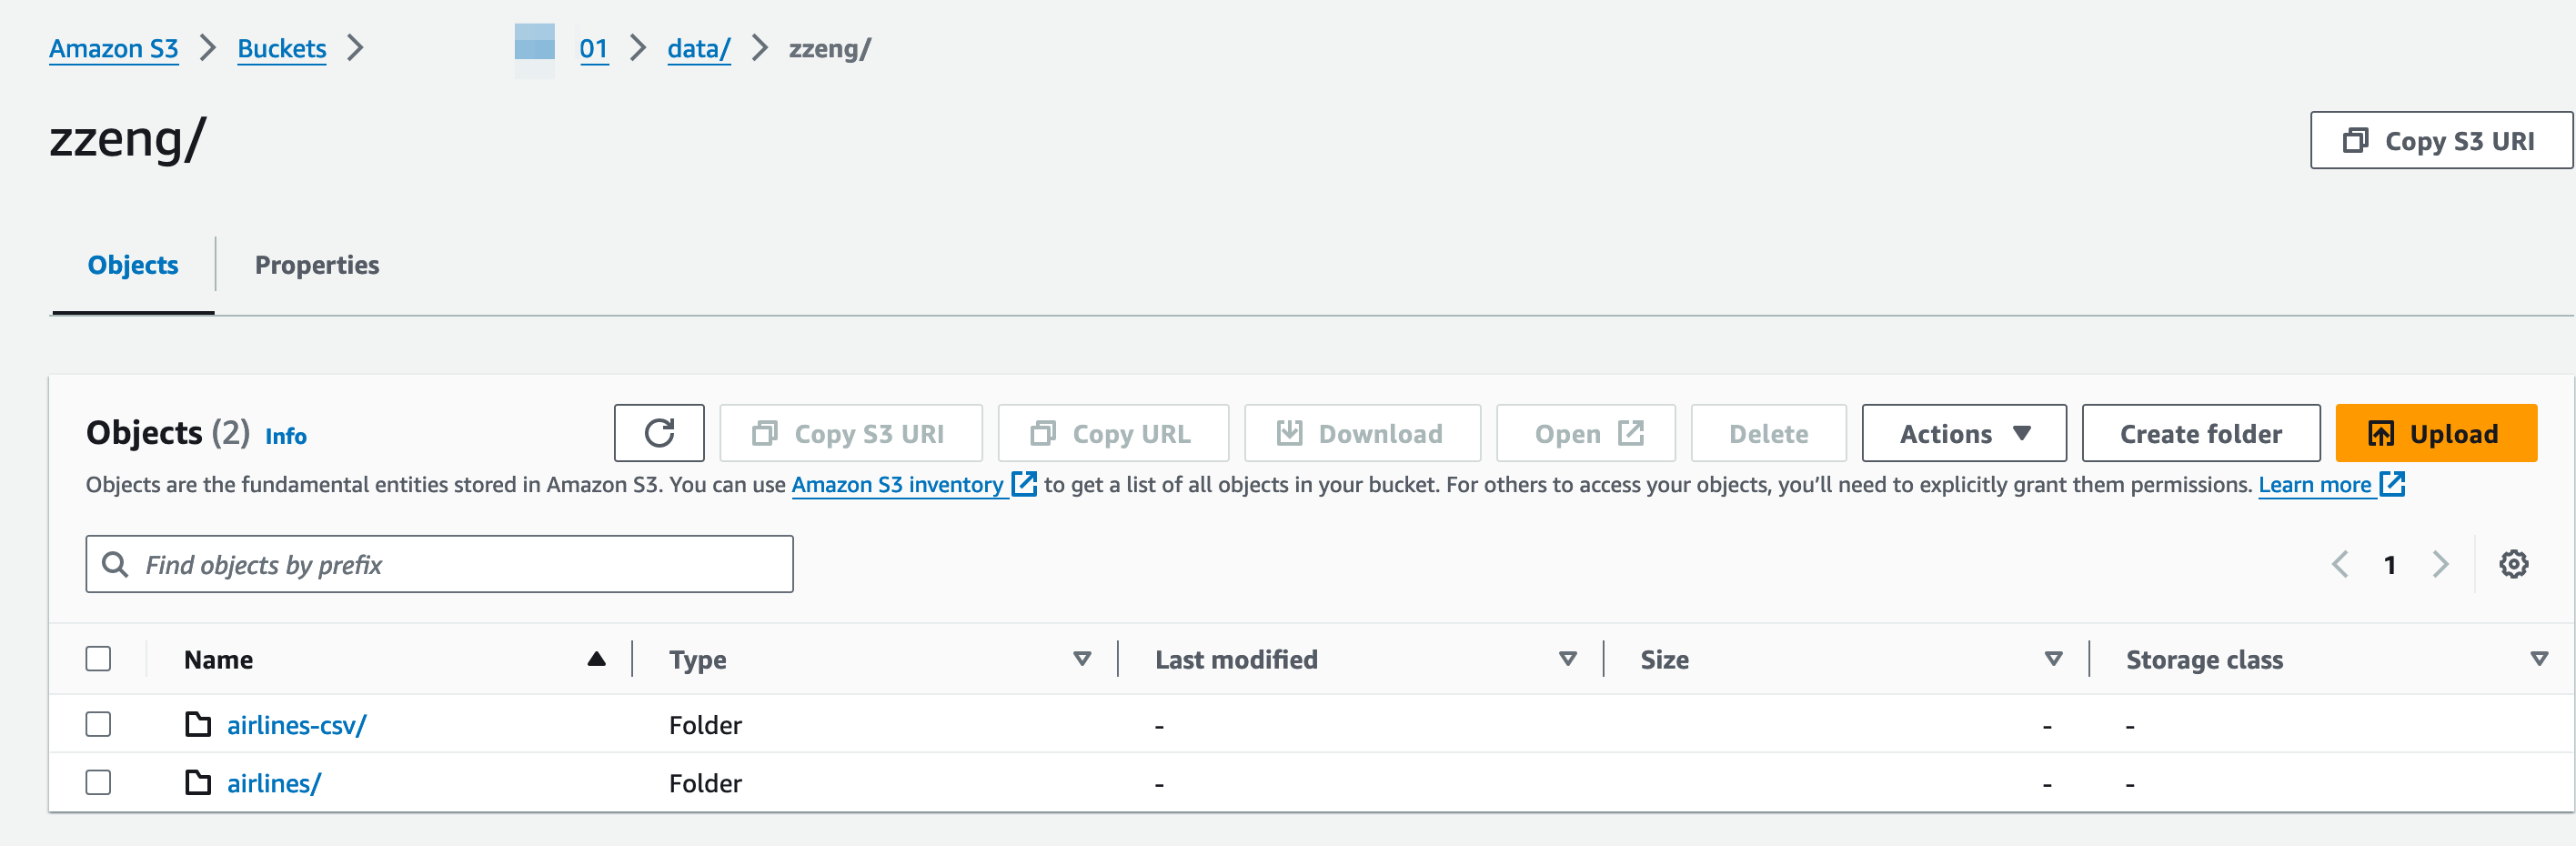Image resolution: width=2576 pixels, height=846 pixels.
Task: Select the airlines-csv/ row checkbox
Action: (x=98, y=724)
